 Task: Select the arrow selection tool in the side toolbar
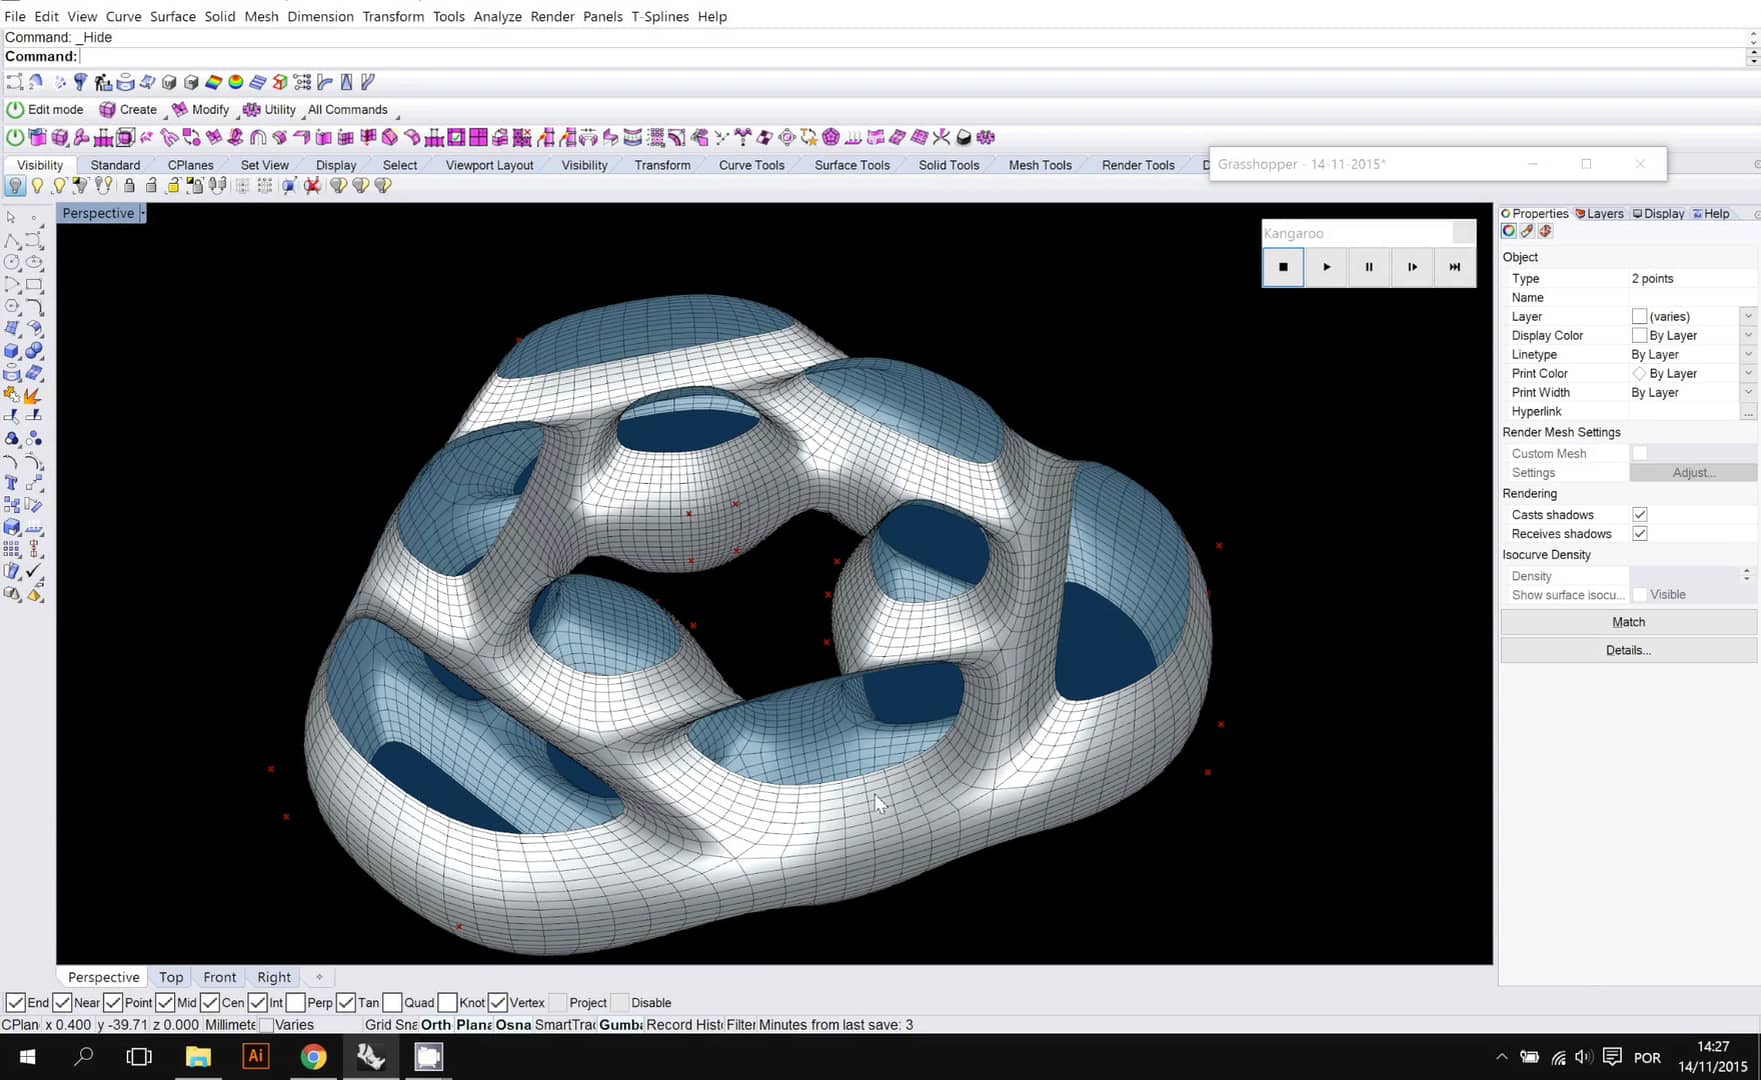coord(13,217)
